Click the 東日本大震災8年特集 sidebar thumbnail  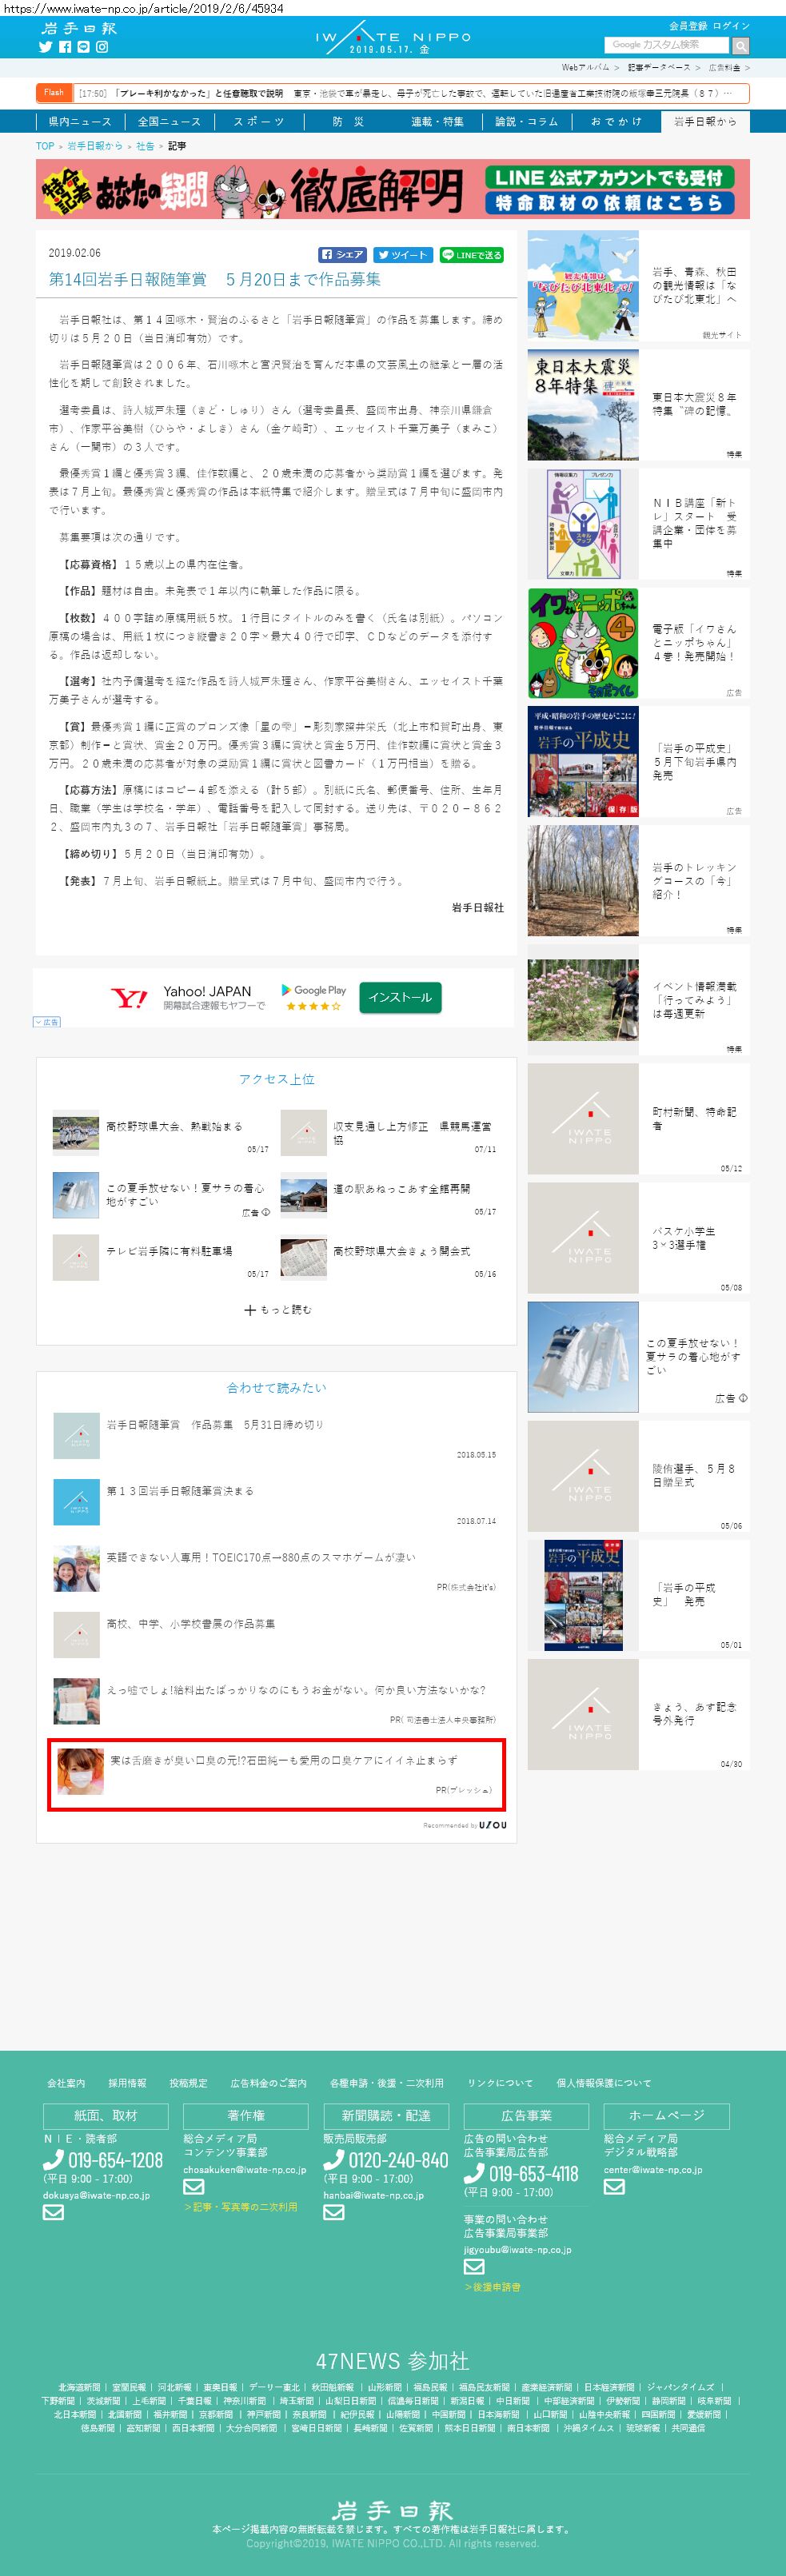click(583, 404)
